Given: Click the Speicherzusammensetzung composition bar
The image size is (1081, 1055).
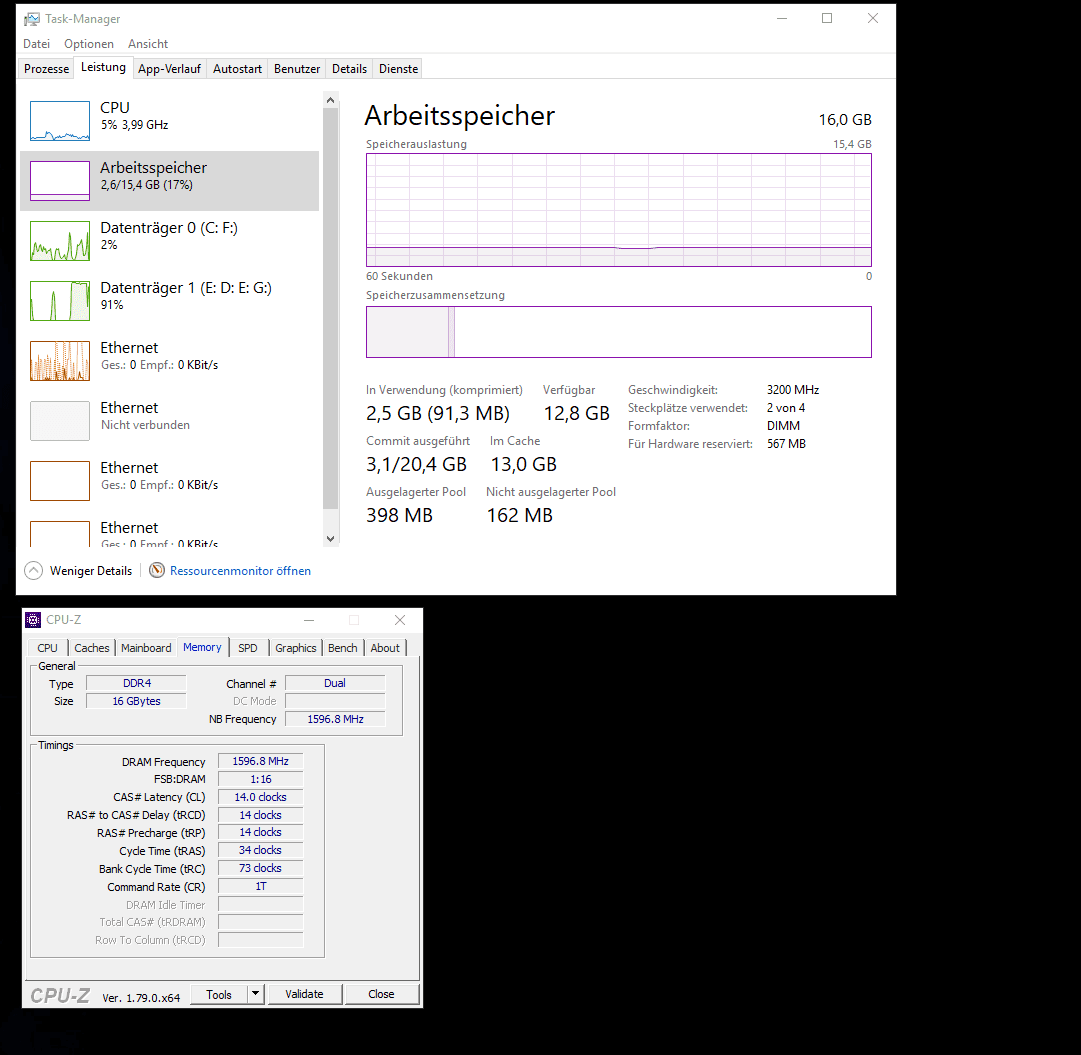Looking at the screenshot, I should [618, 332].
